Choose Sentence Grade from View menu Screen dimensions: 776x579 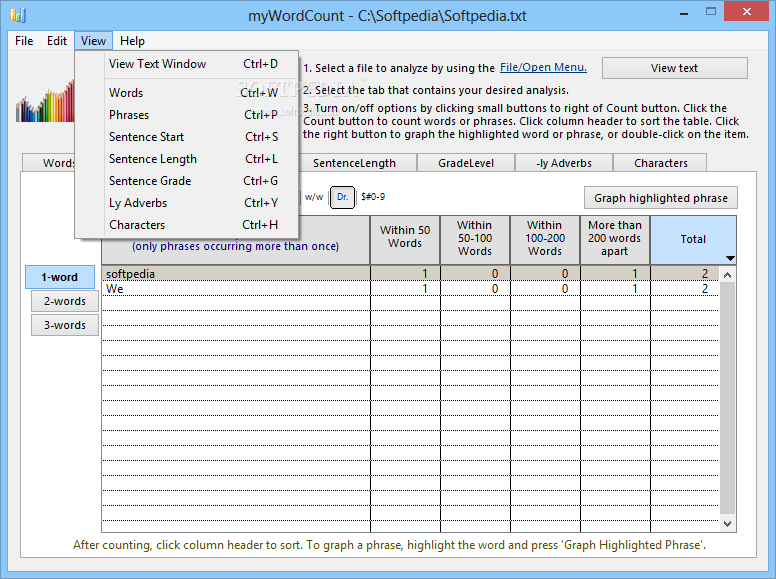click(x=187, y=181)
